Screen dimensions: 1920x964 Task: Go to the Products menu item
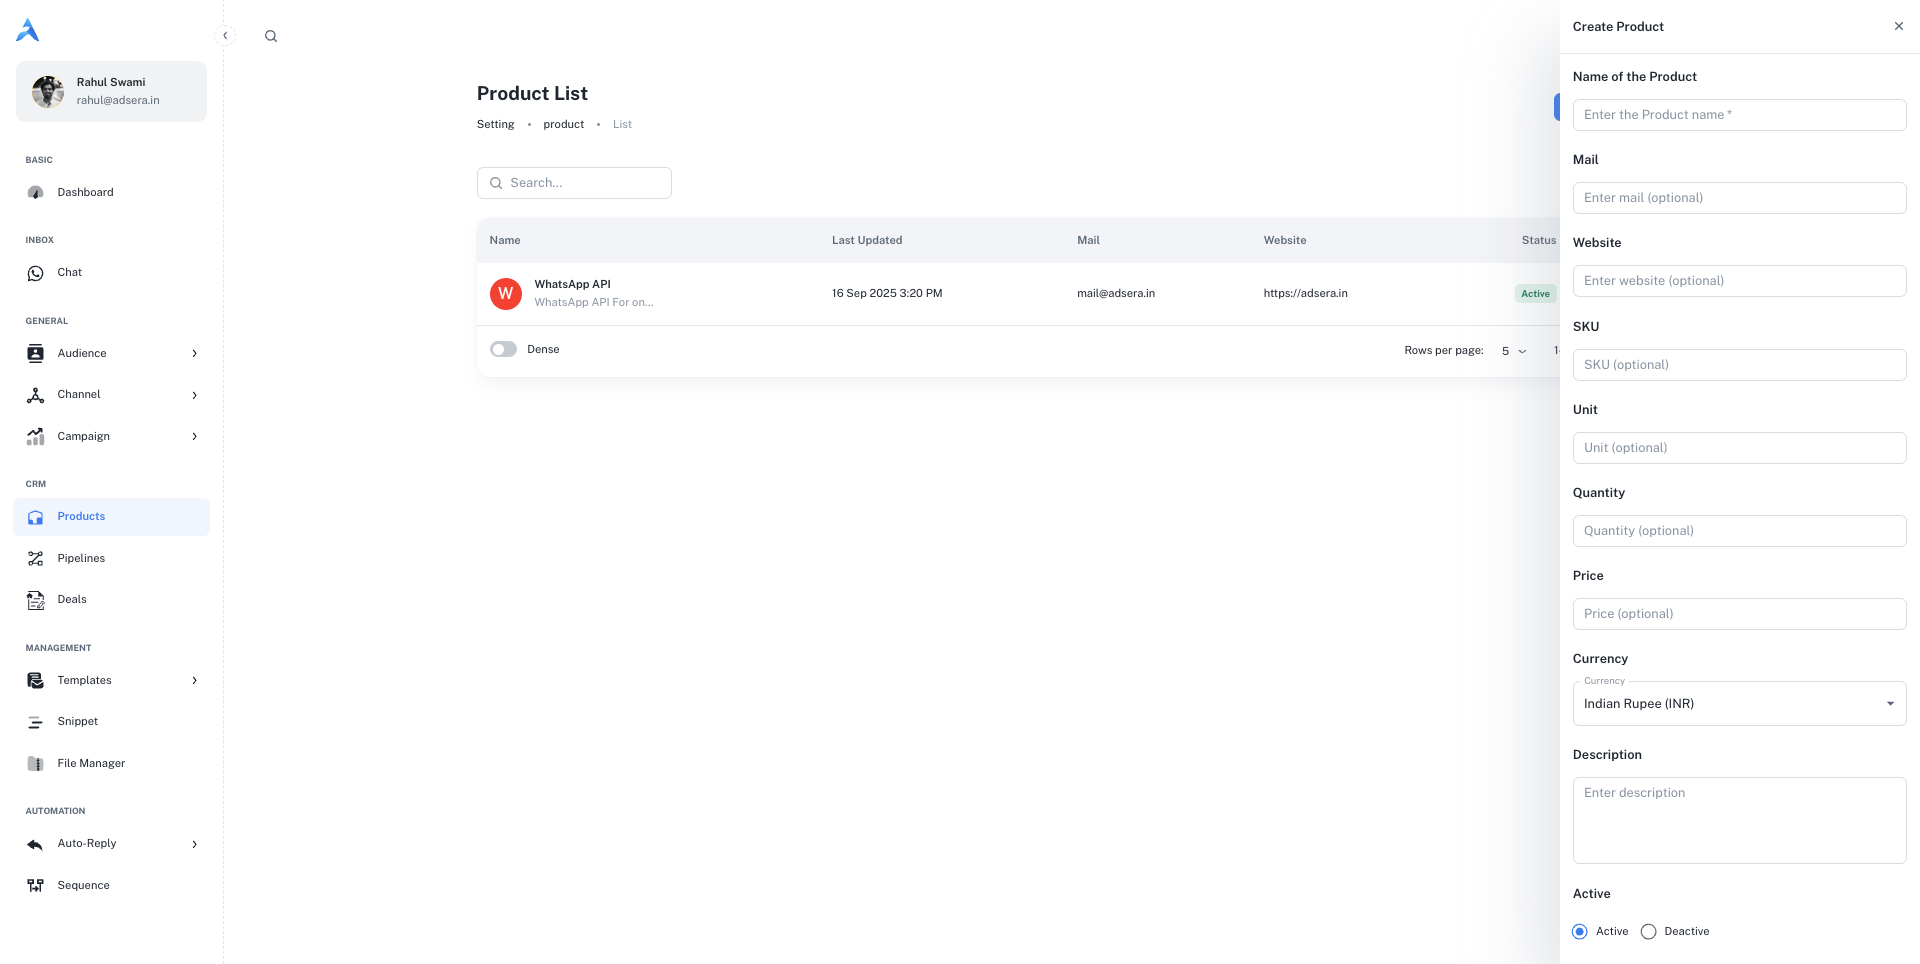point(81,517)
